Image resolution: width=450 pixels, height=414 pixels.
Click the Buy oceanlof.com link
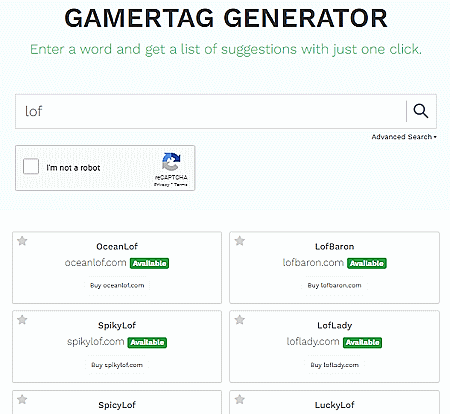coord(117,285)
